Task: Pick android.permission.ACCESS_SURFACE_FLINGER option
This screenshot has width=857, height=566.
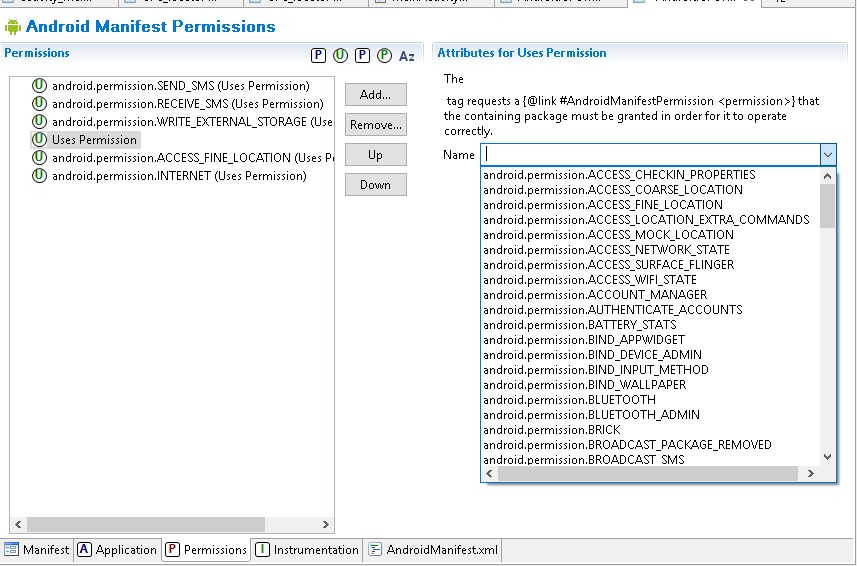Action: pos(608,265)
